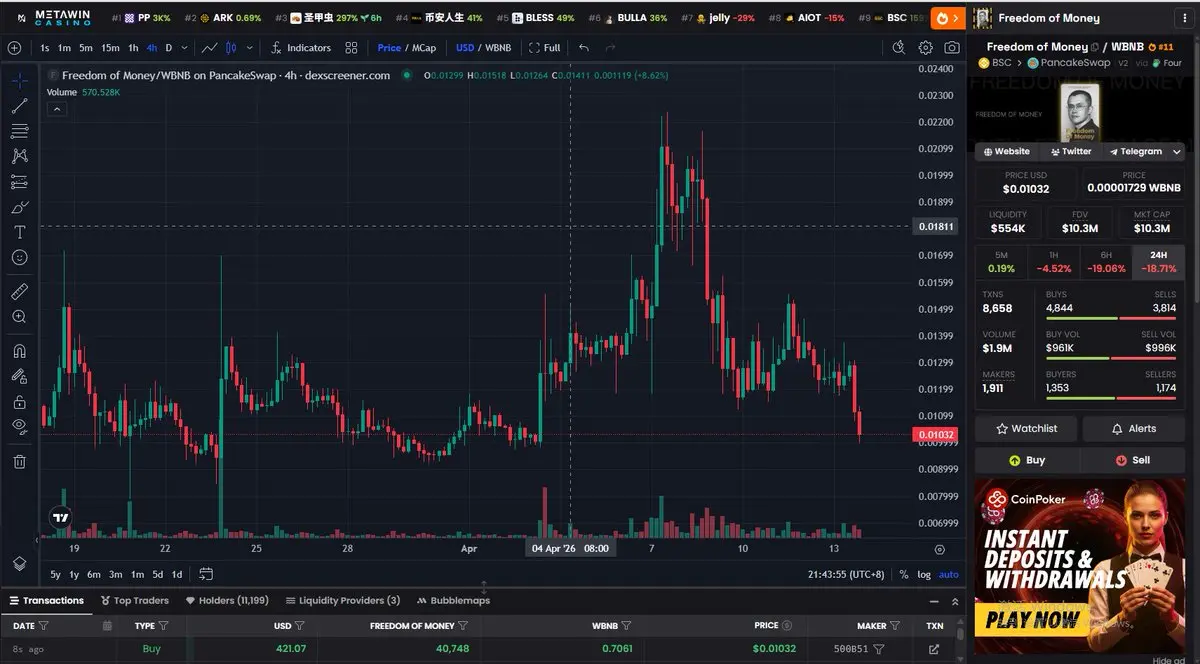
Task: Switch to the Top Traders tab
Action: pos(134,600)
